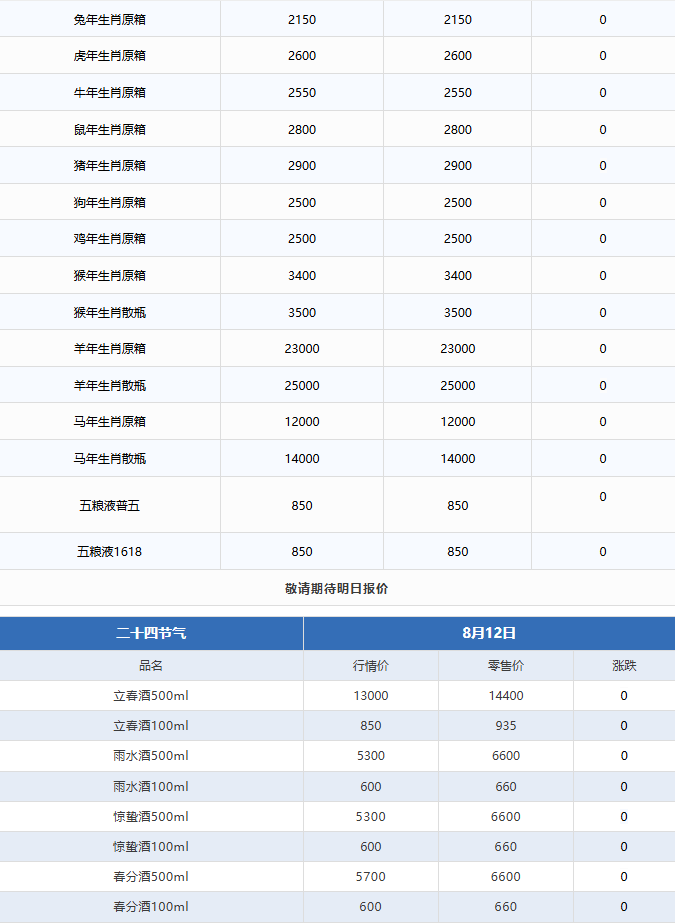Click the 二十四节气 table header
Viewport: 675px width, 923px height.
[151, 633]
